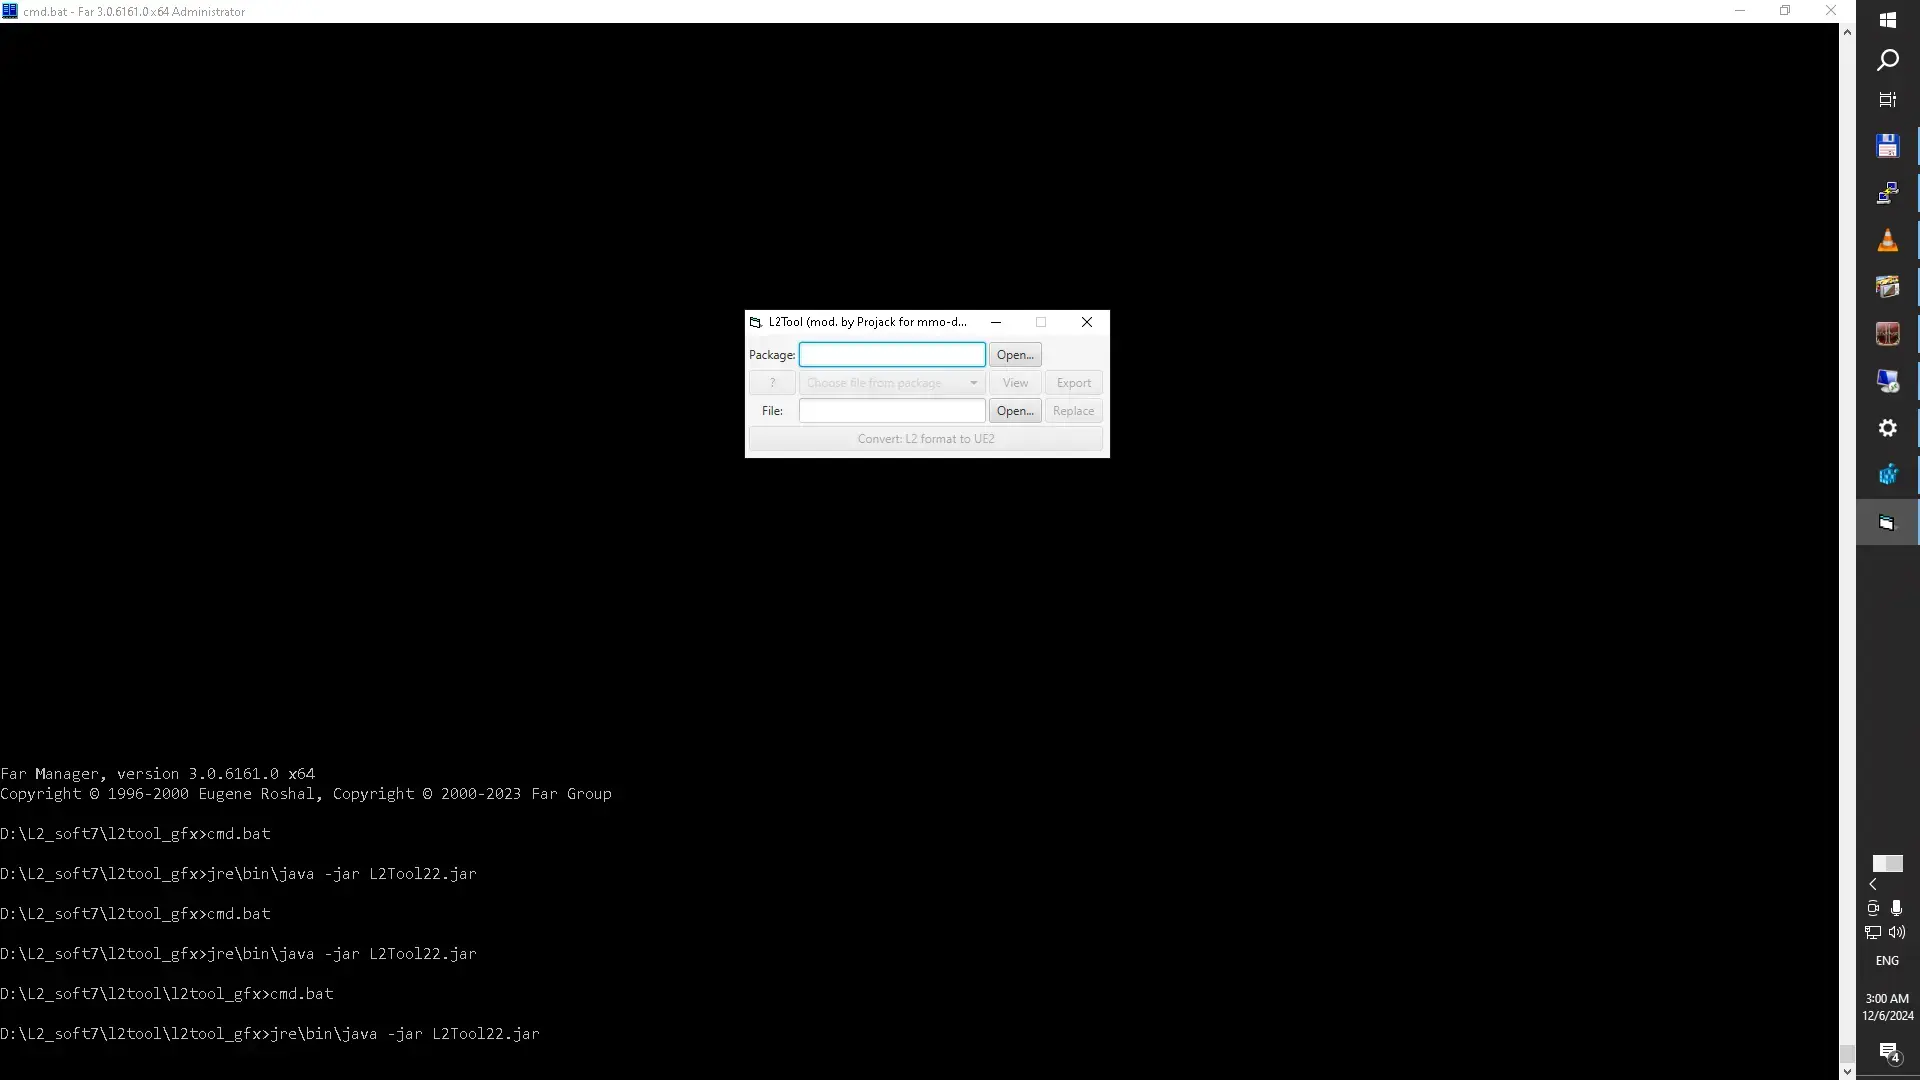The height and width of the screenshot is (1080, 1920).
Task: Open the remote desktop monitor taskbar icon
Action: coord(1887,381)
